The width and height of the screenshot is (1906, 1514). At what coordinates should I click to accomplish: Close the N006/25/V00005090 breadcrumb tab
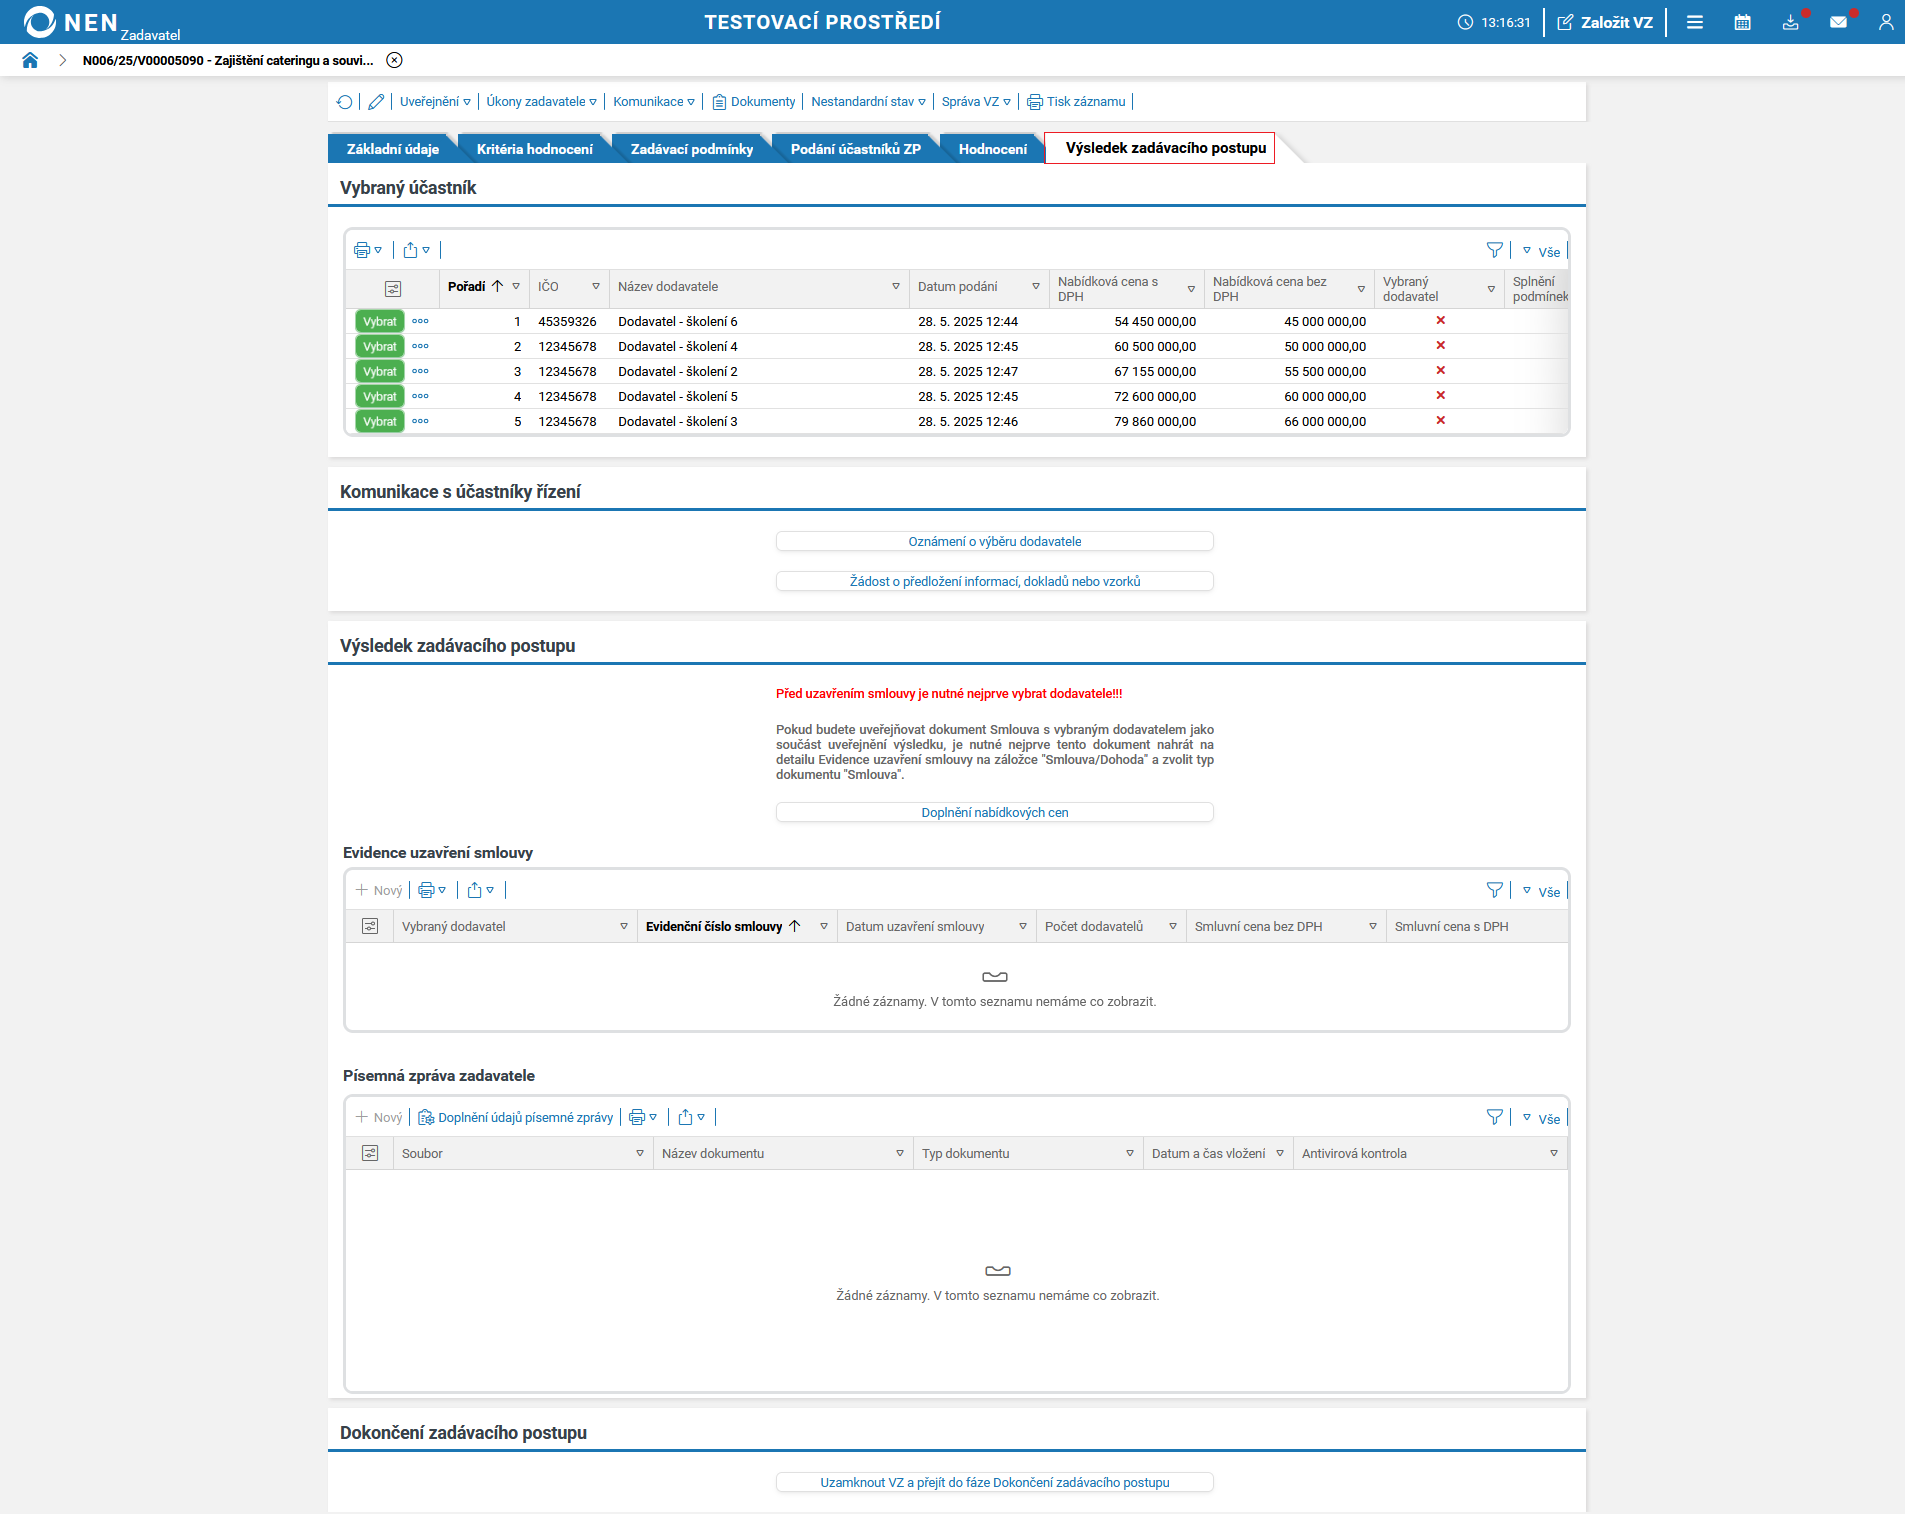(395, 60)
